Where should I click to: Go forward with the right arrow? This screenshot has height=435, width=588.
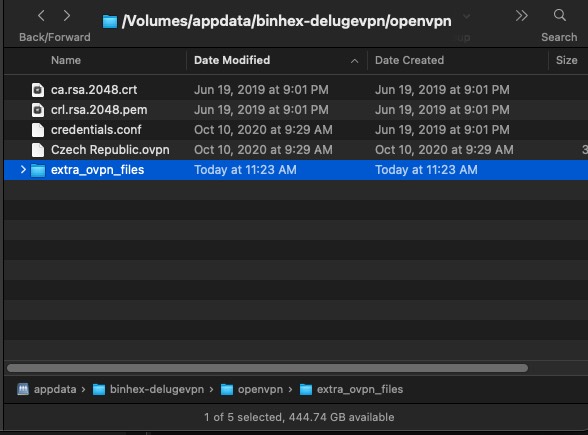tap(67, 16)
